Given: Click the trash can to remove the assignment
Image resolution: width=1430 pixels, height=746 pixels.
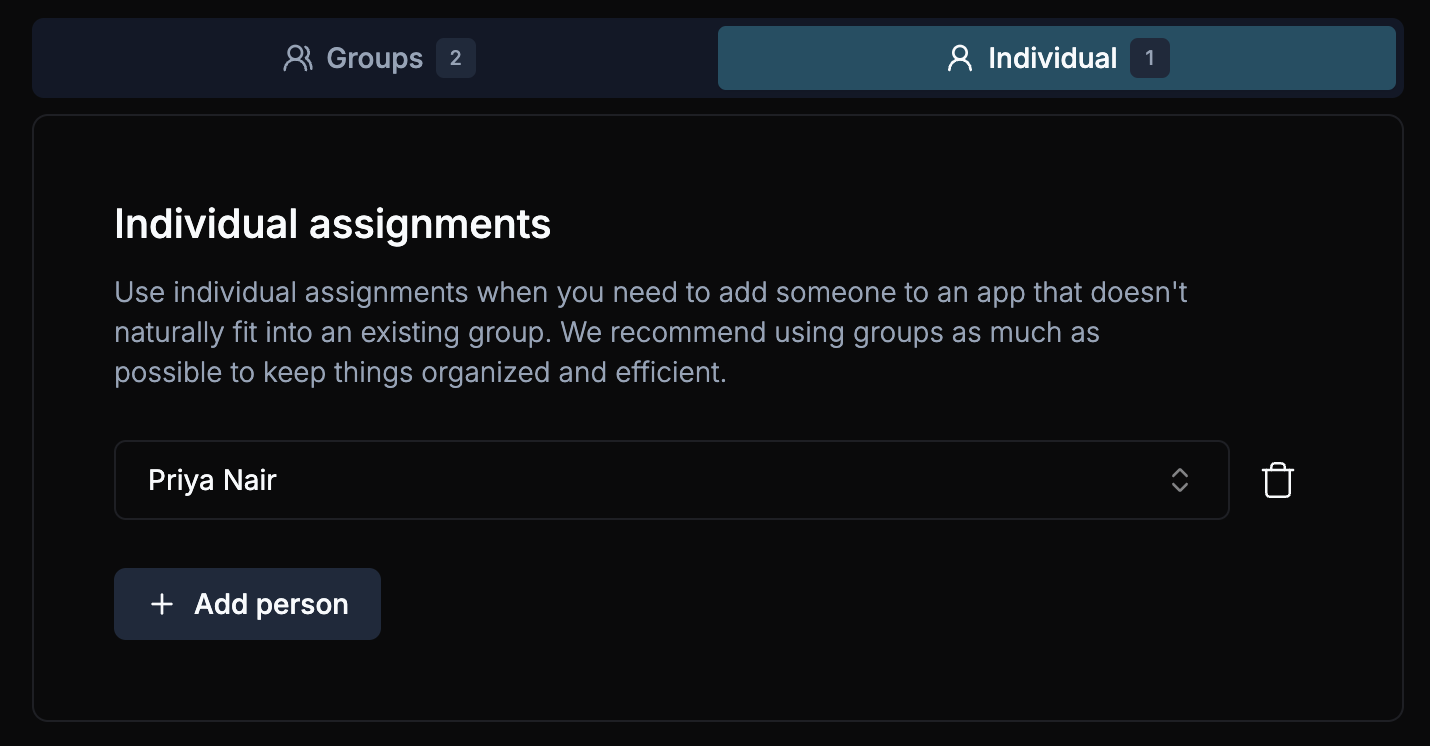Looking at the screenshot, I should pos(1277,480).
